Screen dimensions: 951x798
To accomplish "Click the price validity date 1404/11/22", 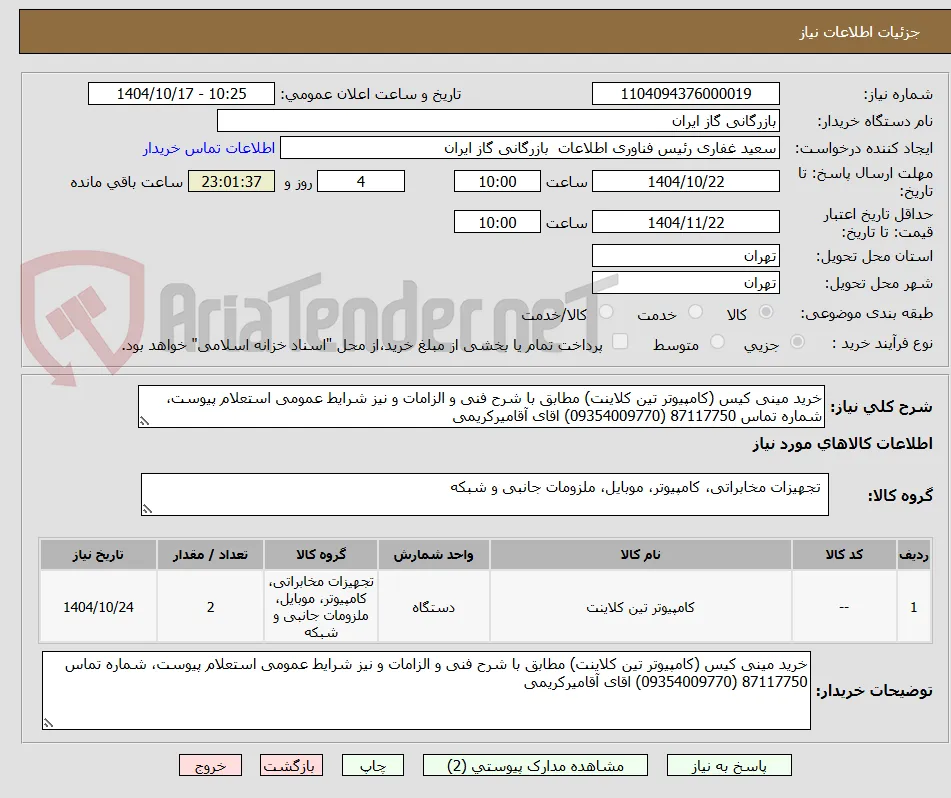I will coord(685,222).
